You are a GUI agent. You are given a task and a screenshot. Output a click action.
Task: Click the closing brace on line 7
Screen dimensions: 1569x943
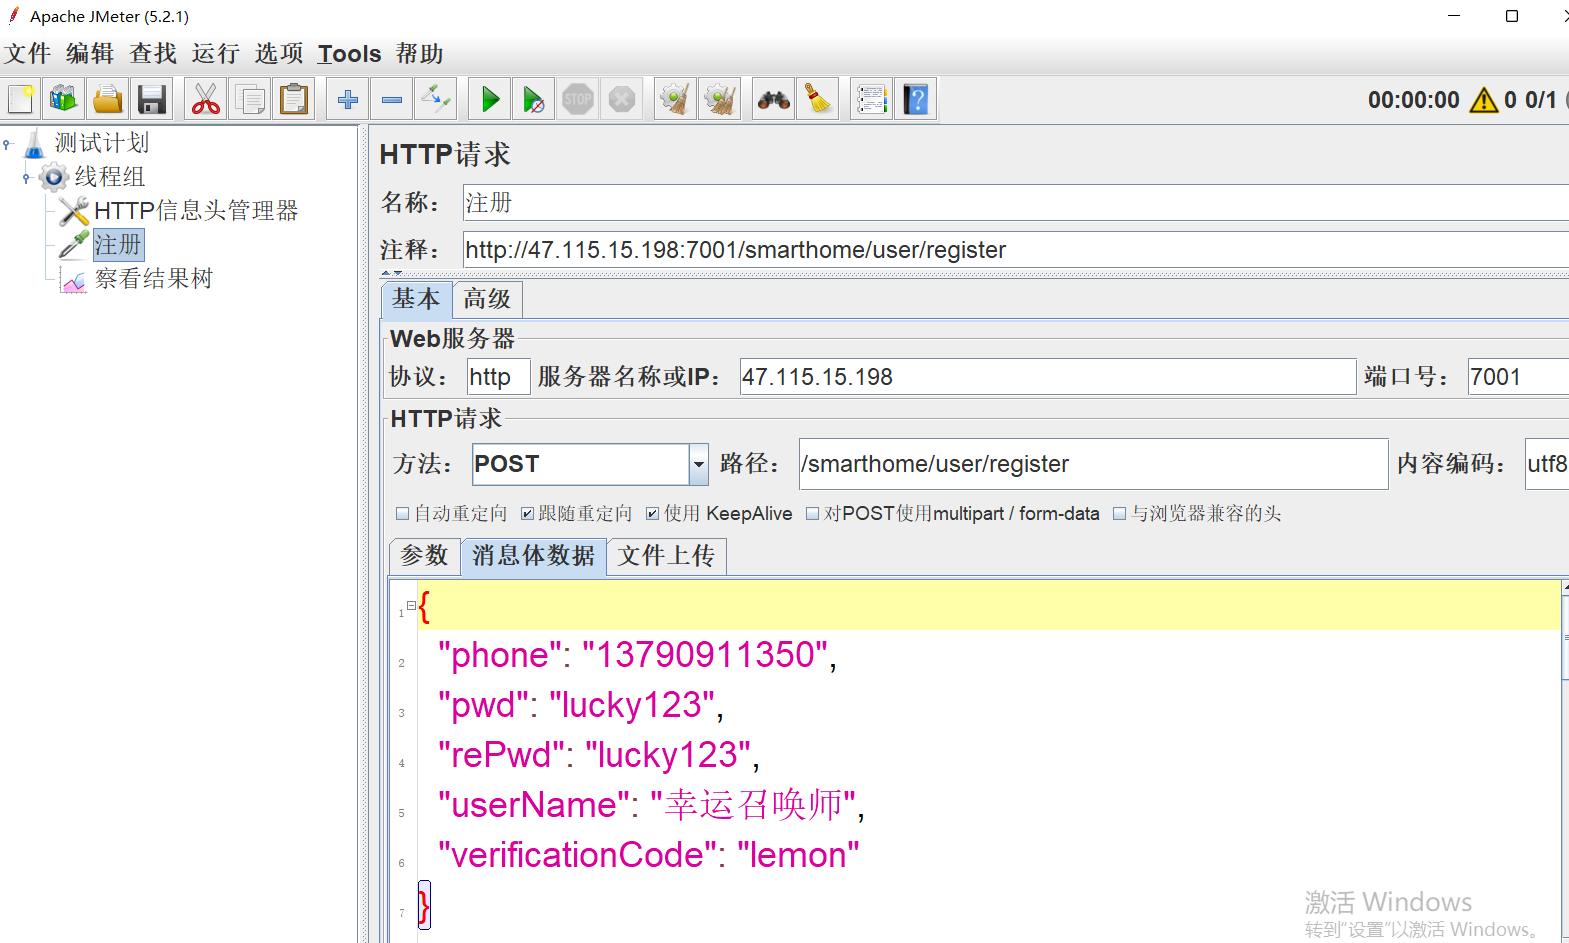click(x=424, y=905)
